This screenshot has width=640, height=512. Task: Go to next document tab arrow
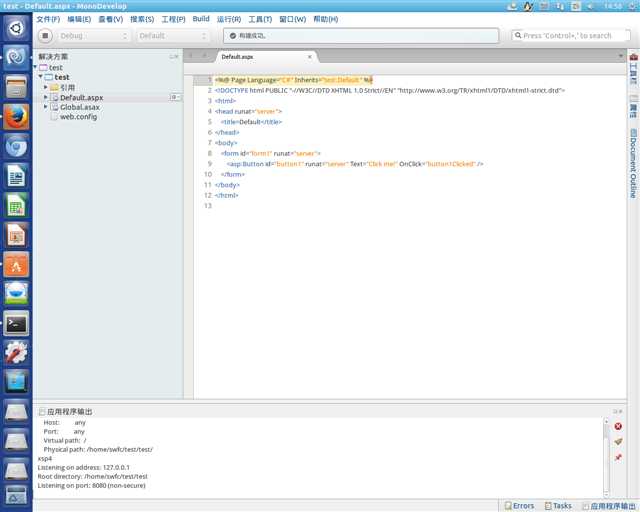(x=205, y=56)
